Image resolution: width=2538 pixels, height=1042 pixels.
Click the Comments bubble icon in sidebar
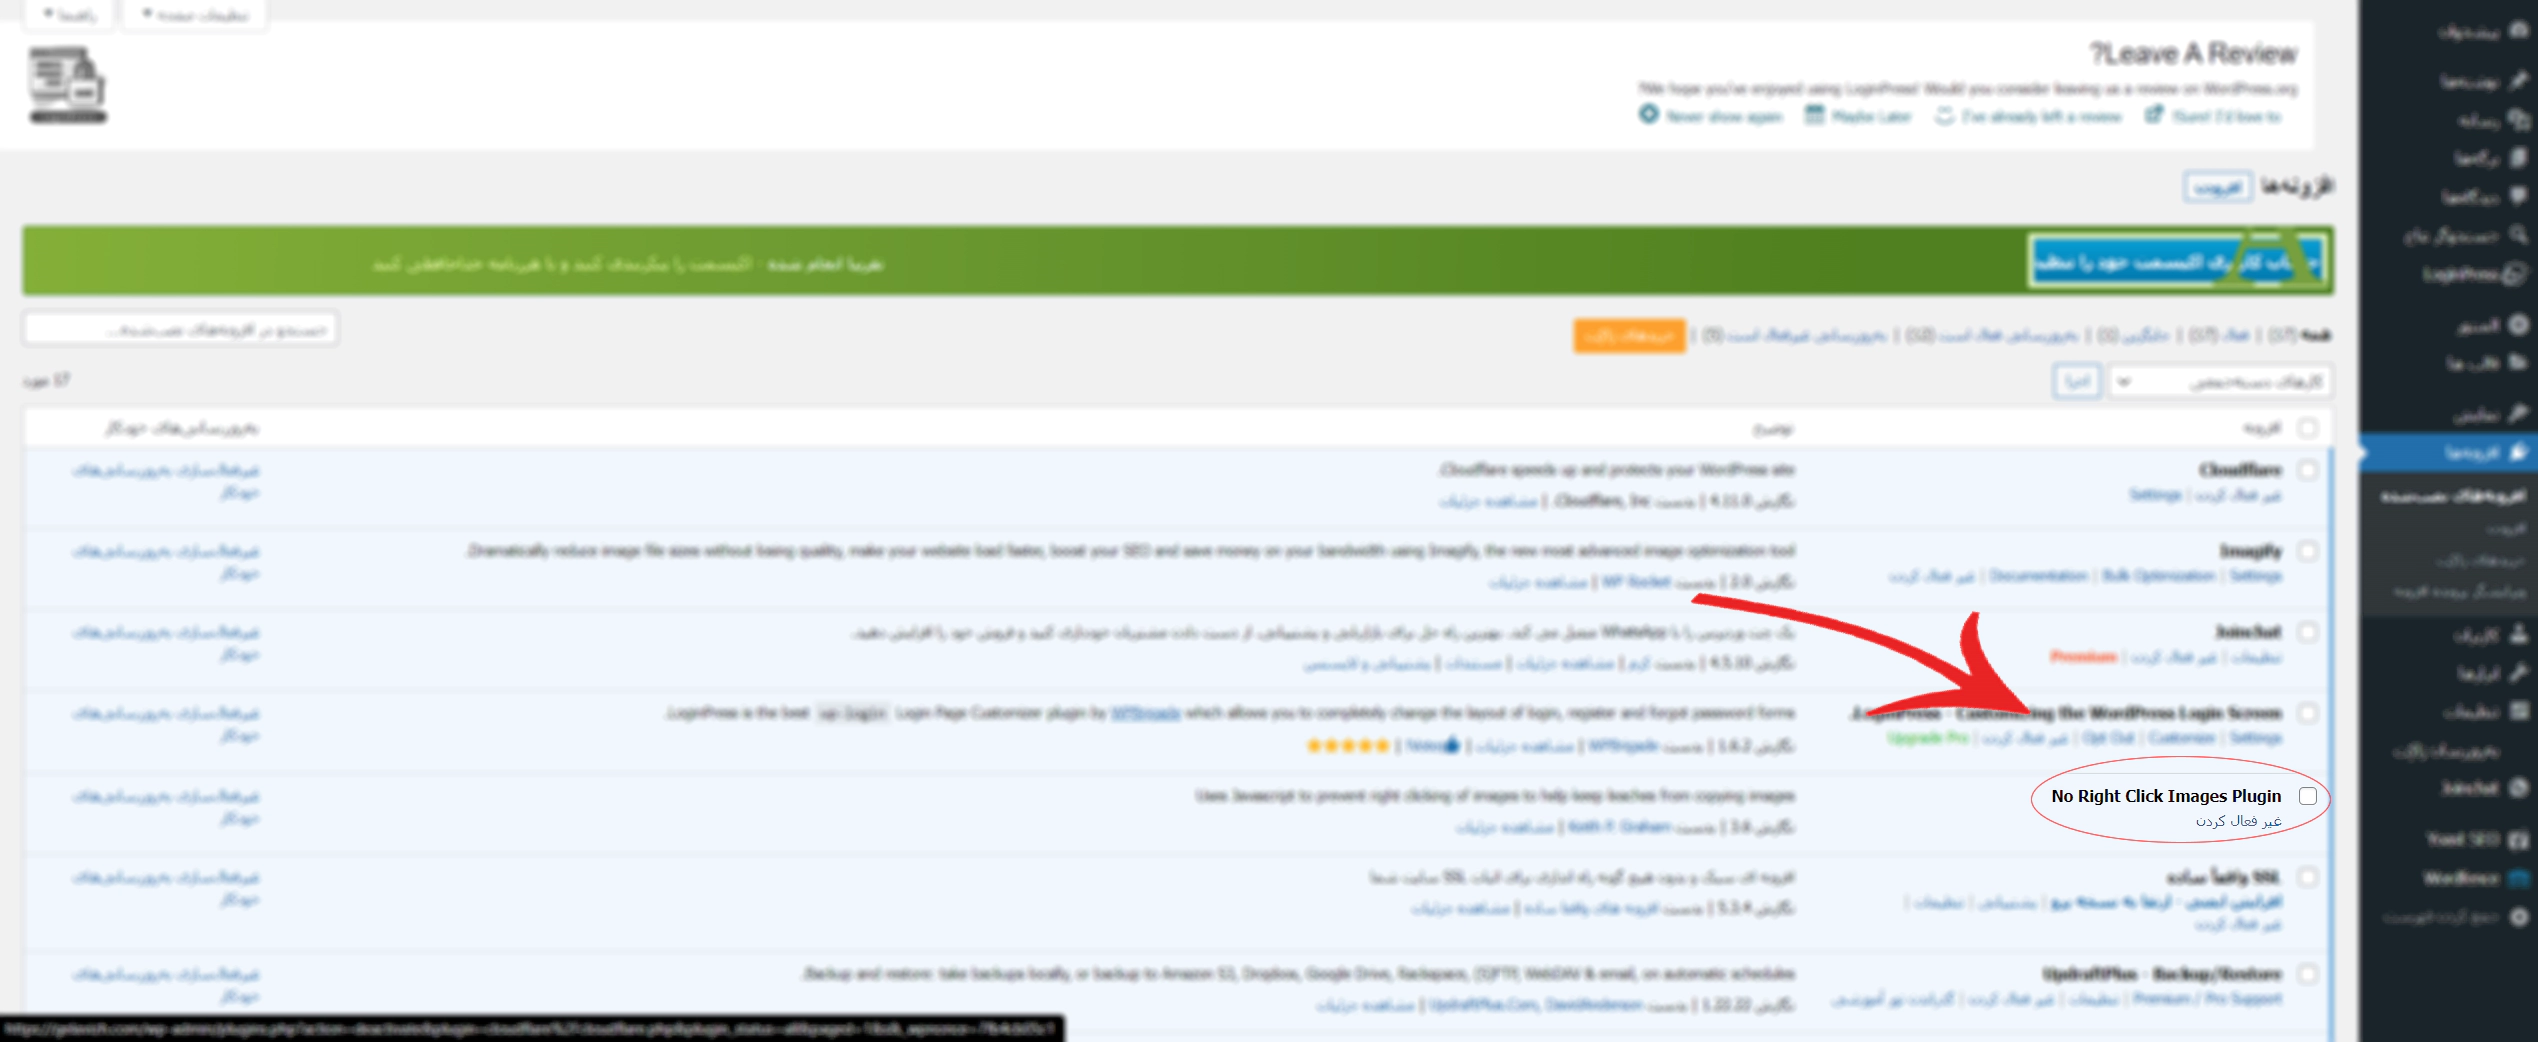click(2519, 197)
